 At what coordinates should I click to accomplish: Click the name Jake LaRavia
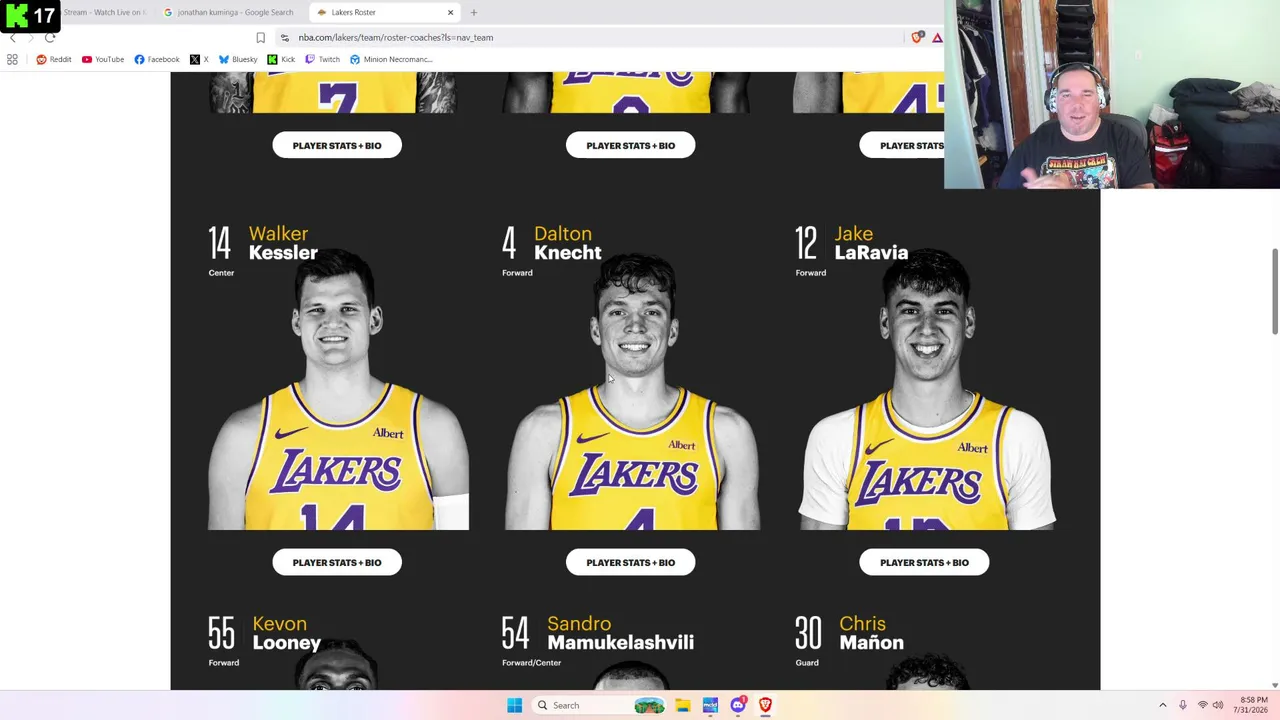(871, 243)
